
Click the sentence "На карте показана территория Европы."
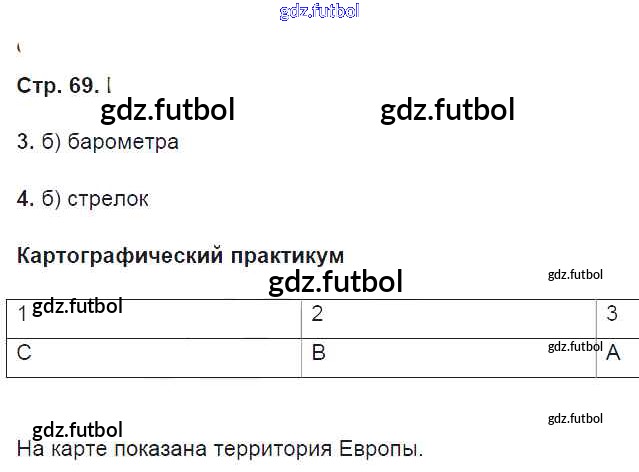[x=220, y=449]
